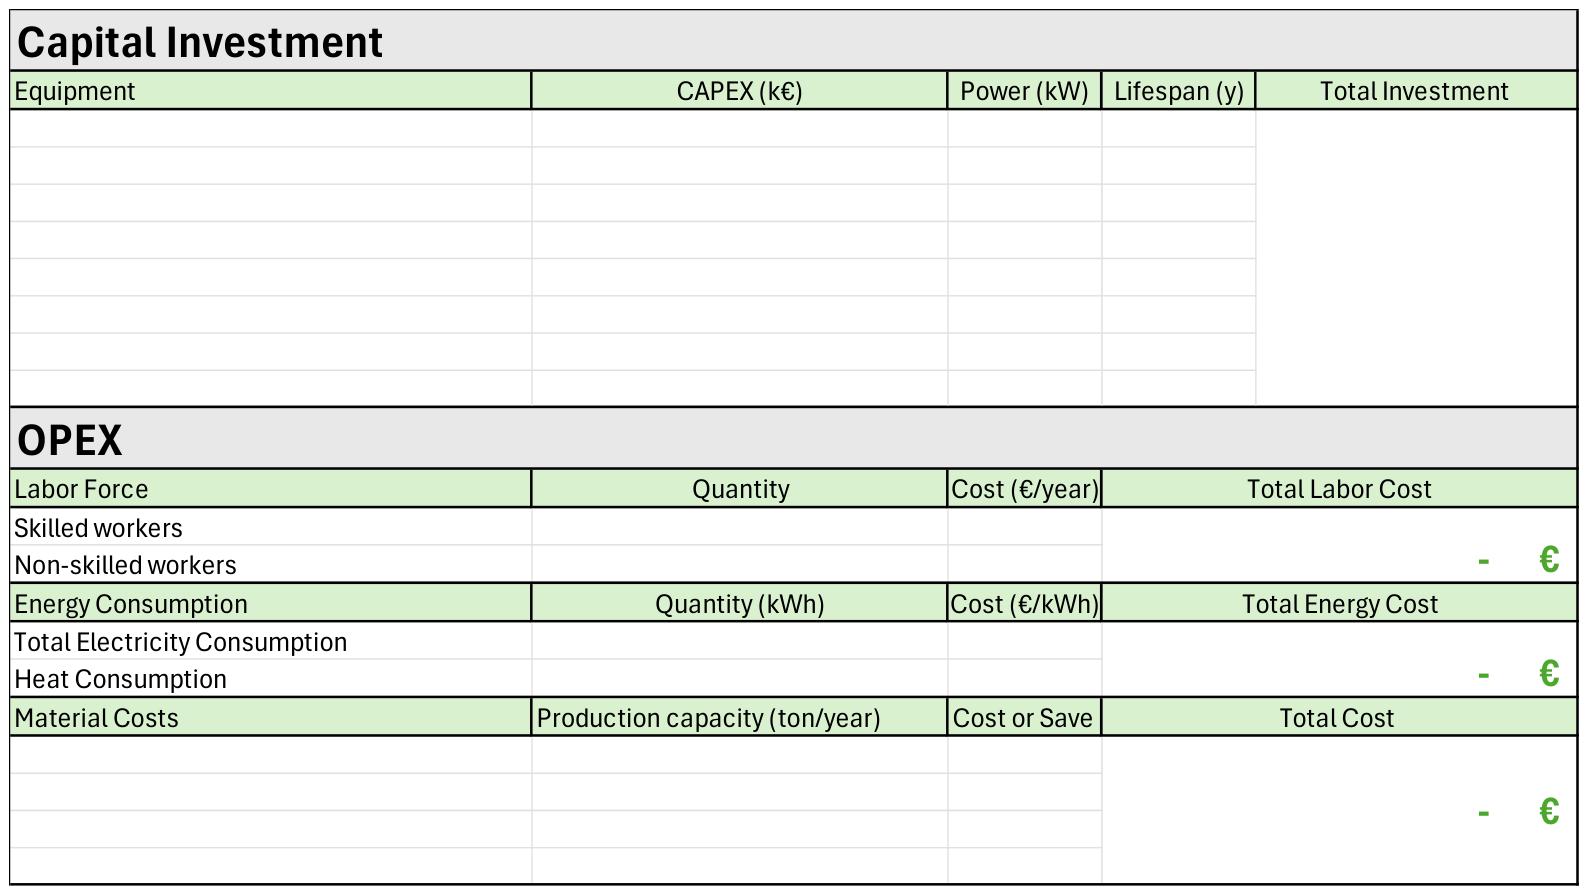Image resolution: width=1587 pixels, height=894 pixels.
Task: Click the OPEX section title
Action: (793, 439)
